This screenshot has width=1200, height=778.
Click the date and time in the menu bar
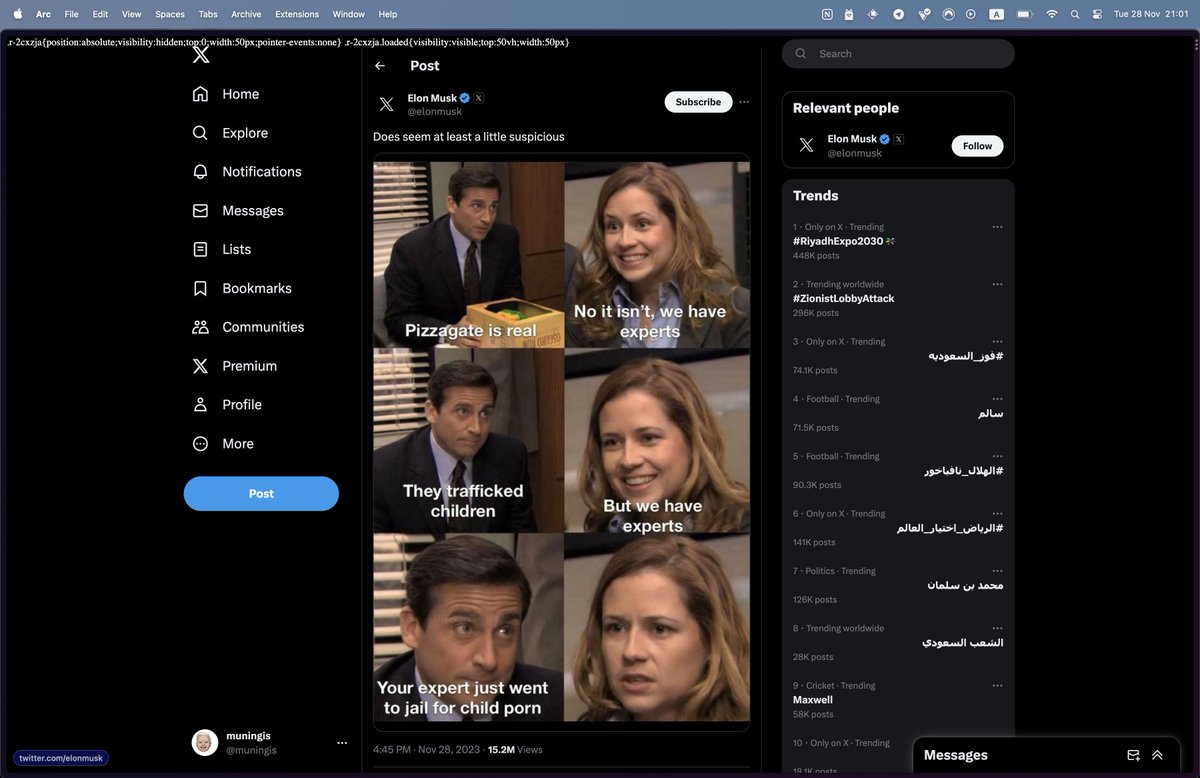pyautogui.click(x=1151, y=14)
